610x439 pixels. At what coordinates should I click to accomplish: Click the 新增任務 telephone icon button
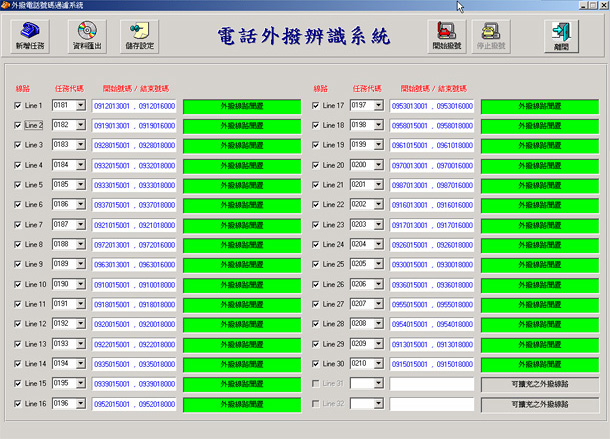(x=30, y=37)
